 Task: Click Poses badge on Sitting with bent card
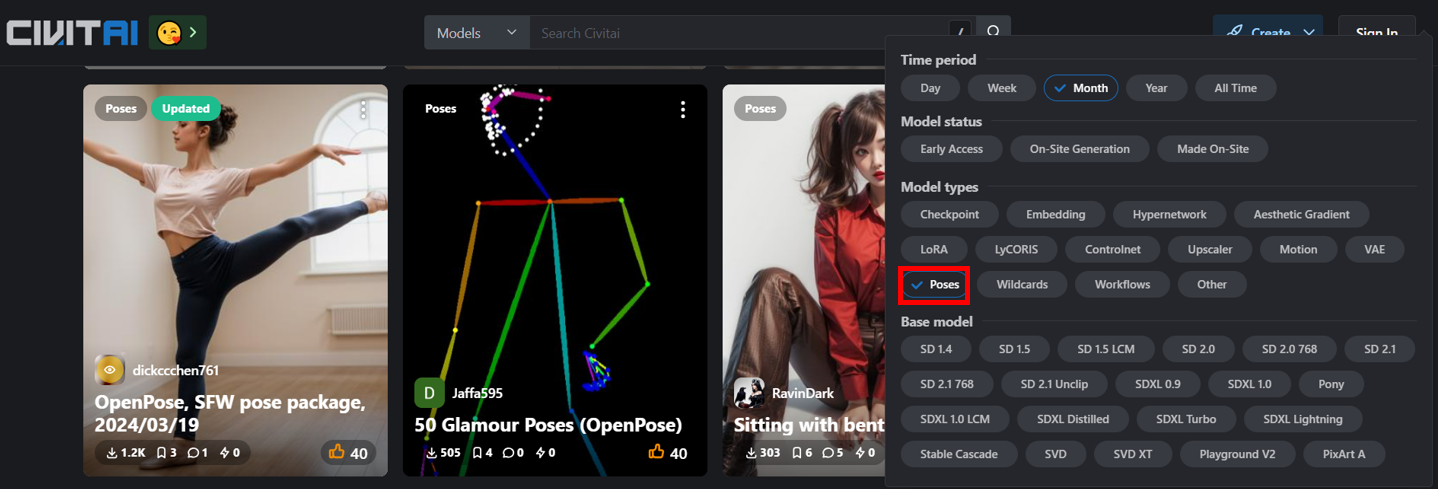pos(760,108)
